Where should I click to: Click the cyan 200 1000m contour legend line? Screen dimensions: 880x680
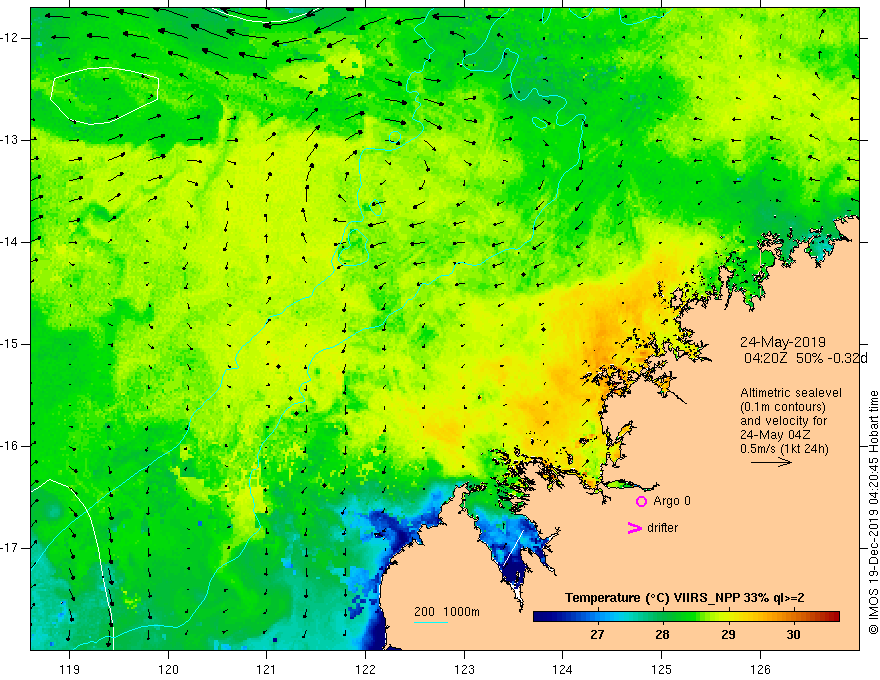(x=430, y=622)
